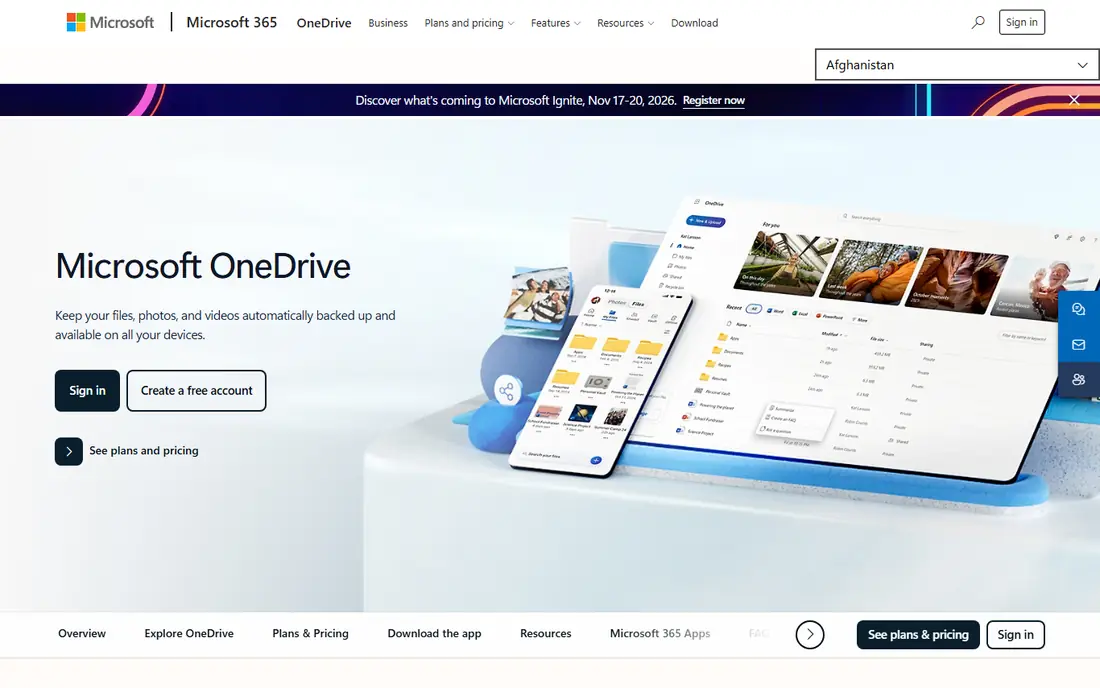
Task: Open the OneDrive header link
Action: 324,23
